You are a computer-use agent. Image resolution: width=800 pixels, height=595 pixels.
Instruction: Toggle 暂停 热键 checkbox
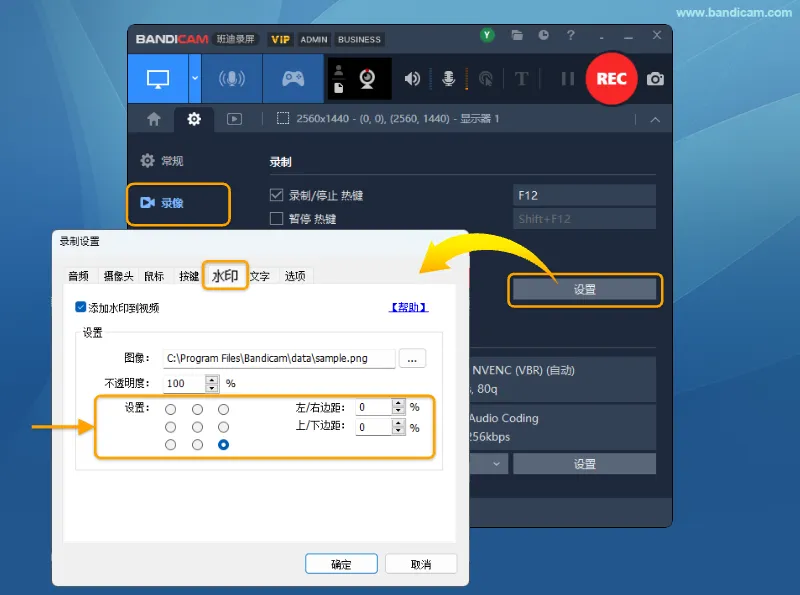276,218
